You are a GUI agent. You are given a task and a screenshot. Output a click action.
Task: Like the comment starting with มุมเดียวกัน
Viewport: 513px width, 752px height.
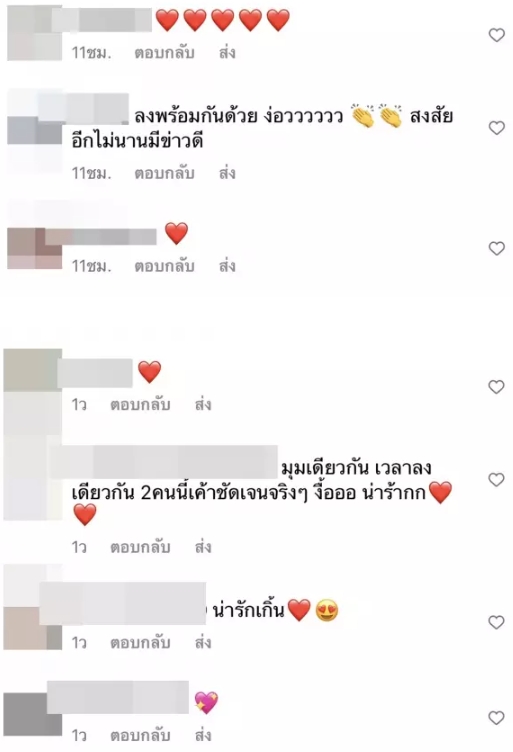click(496, 479)
